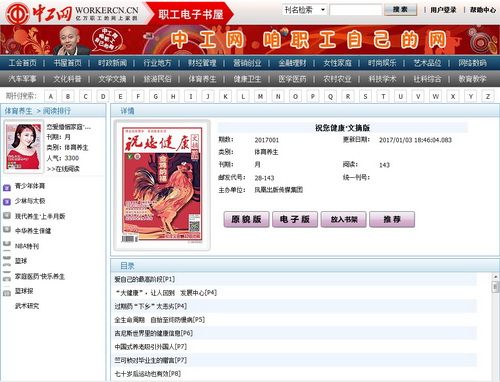Click rank badge beside 现代养生·上半月版
The image size is (500, 382).
tap(7, 216)
